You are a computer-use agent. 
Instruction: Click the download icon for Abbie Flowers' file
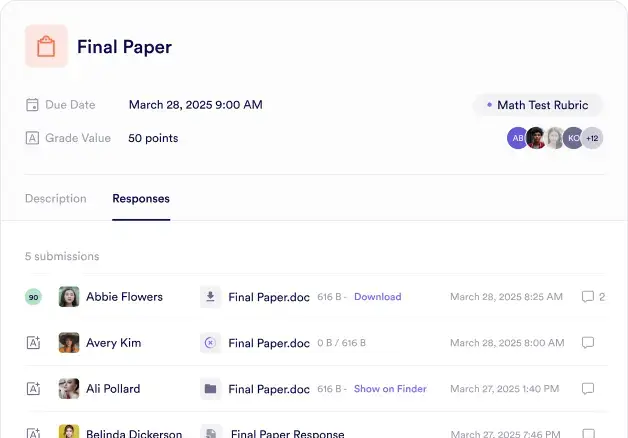(210, 297)
